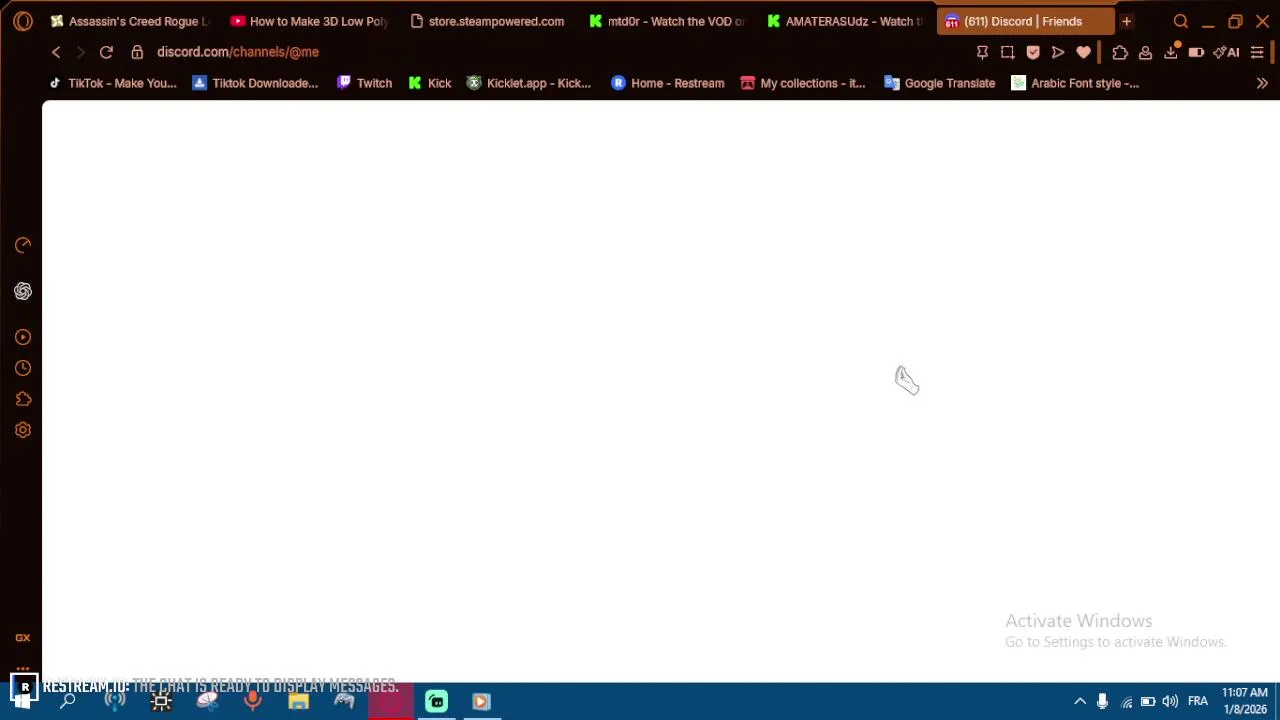
Task: Reload the Discord page
Action: 106,52
